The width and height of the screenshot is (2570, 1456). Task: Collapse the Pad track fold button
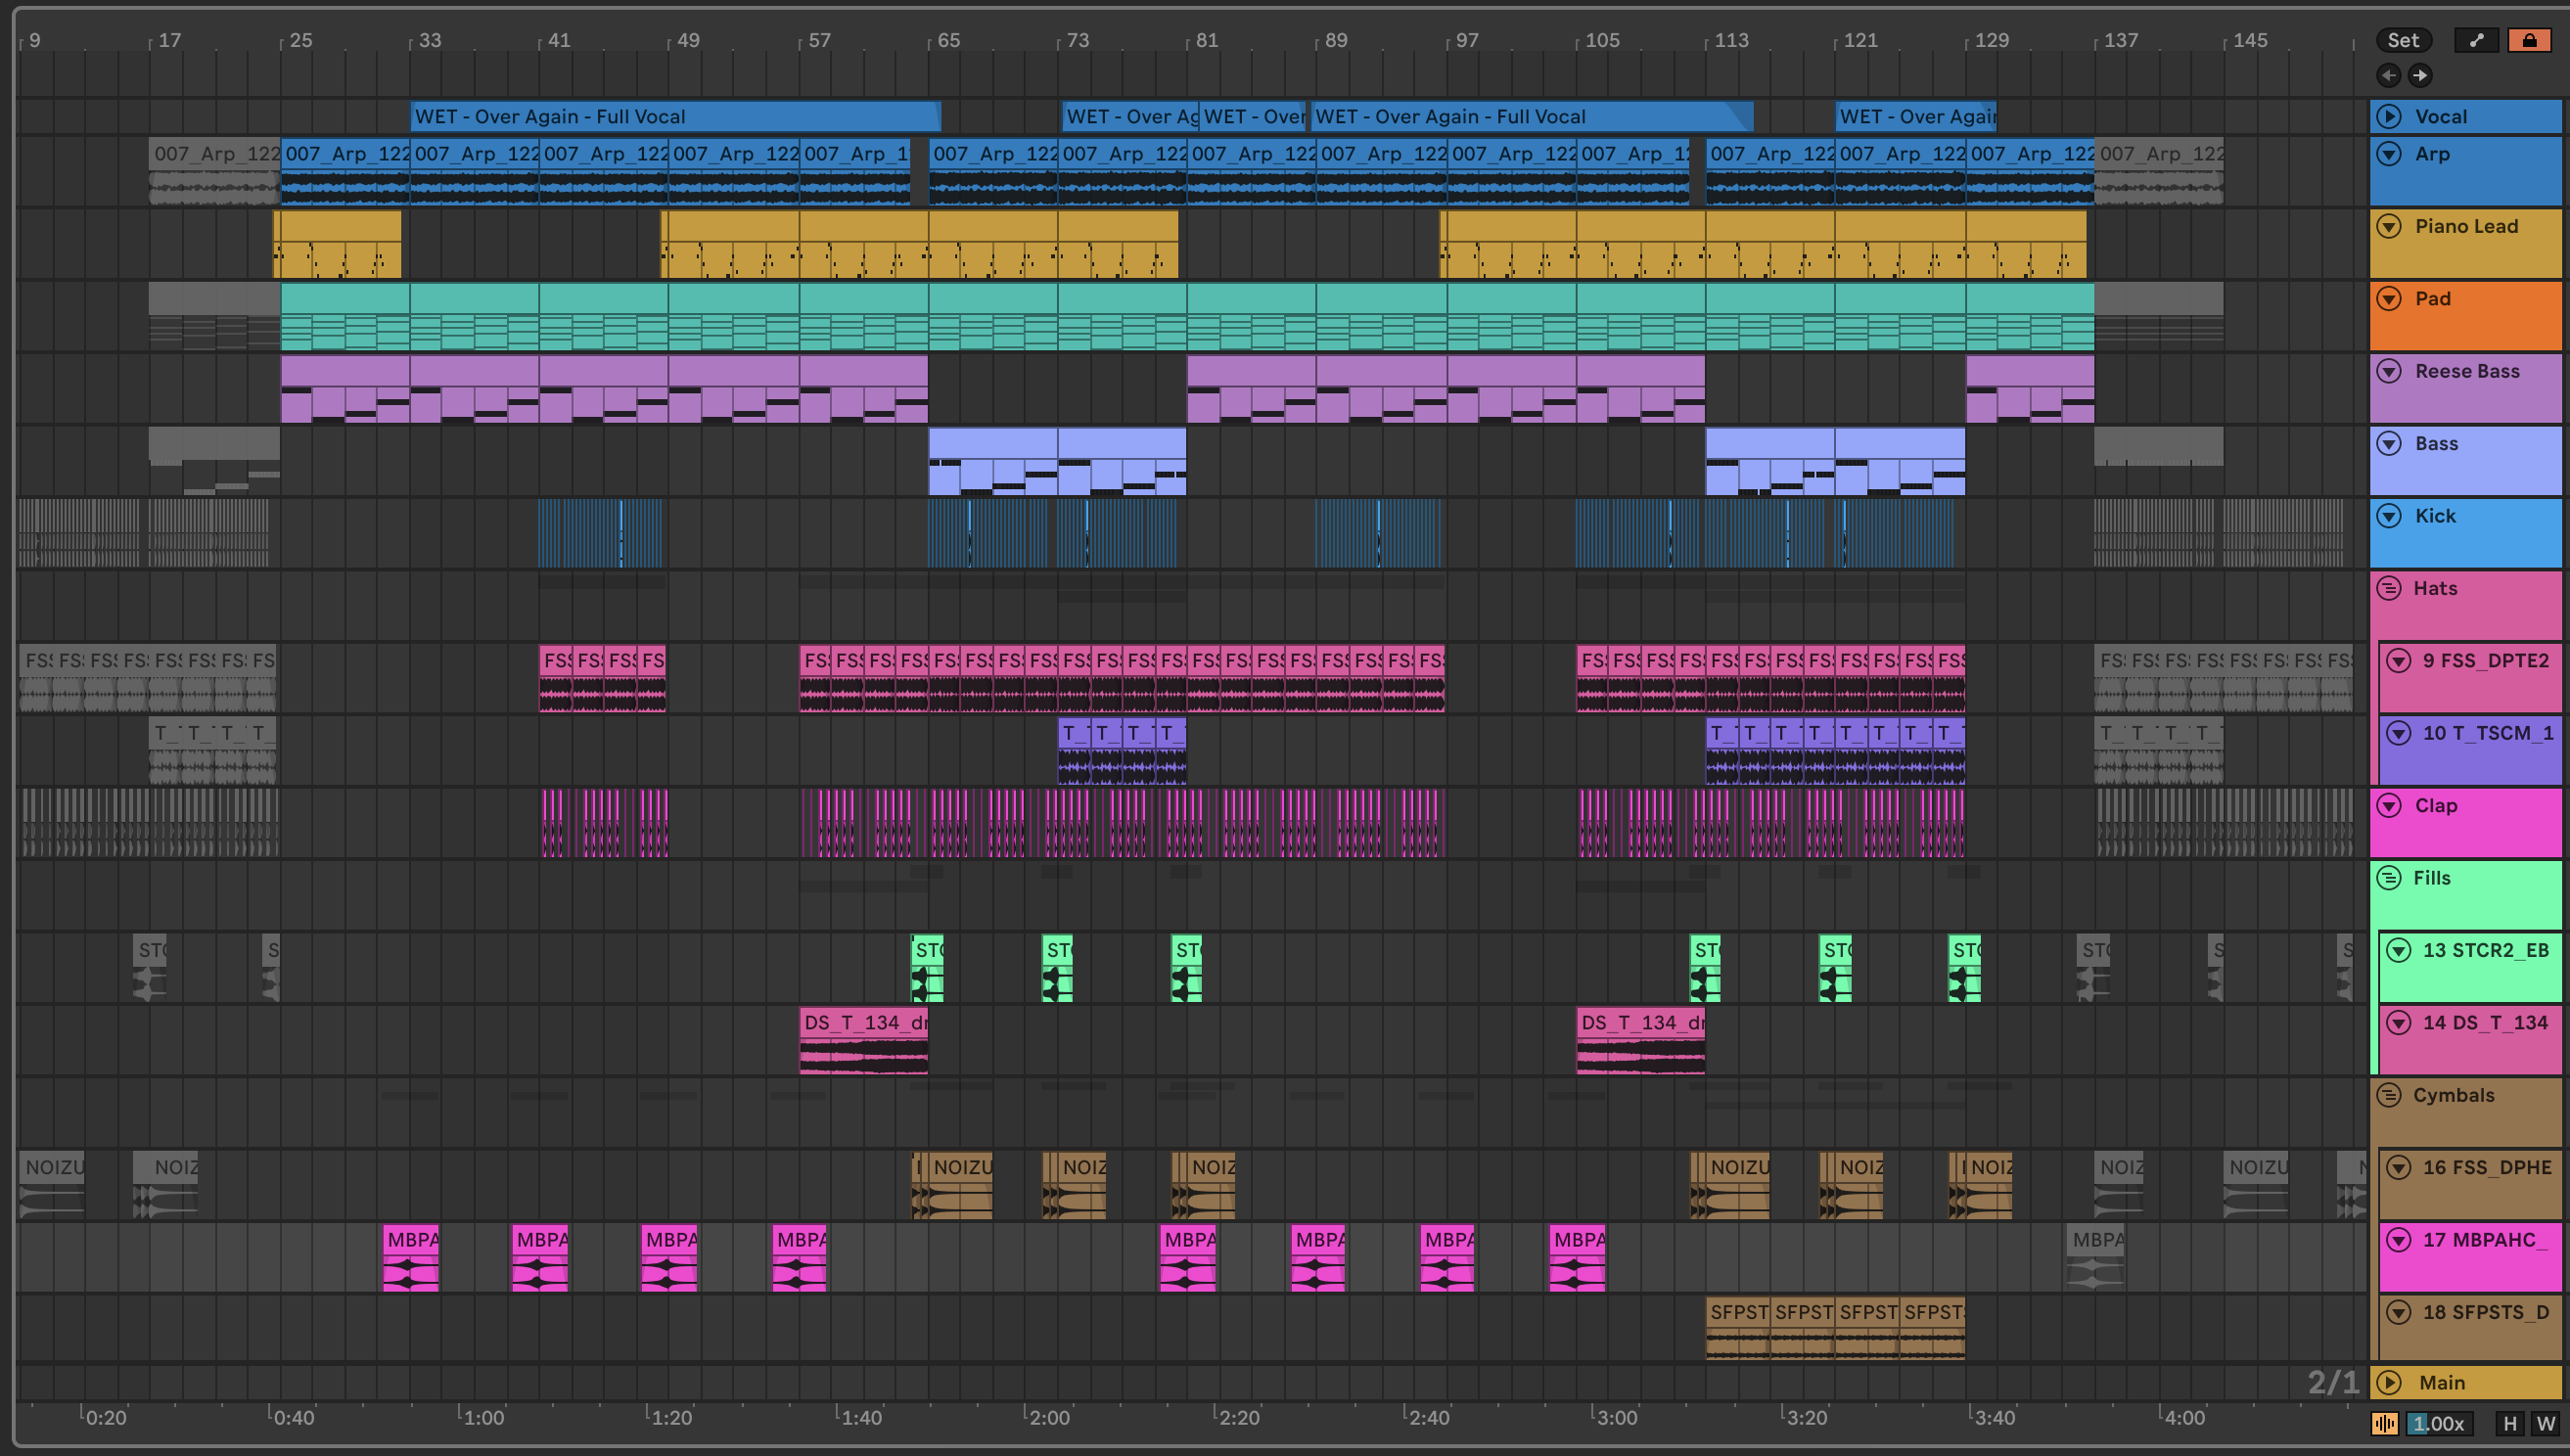2389,299
